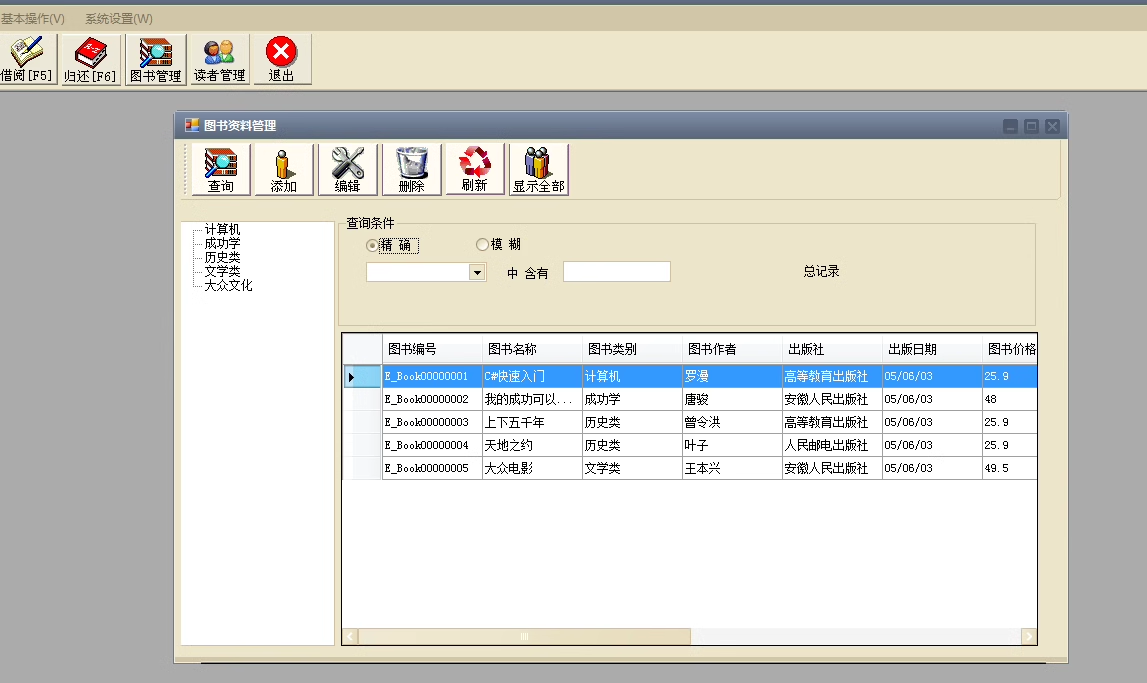Sort by 图书作者 column header
1147x683 pixels.
coord(733,349)
